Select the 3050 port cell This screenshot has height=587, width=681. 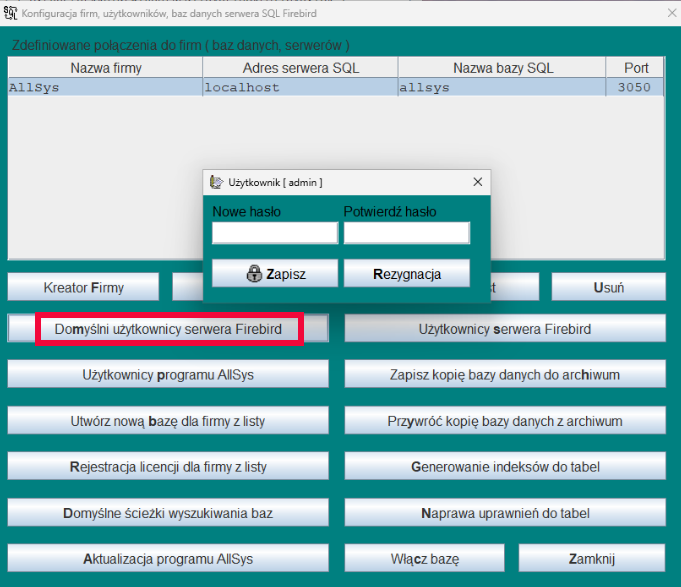[635, 87]
